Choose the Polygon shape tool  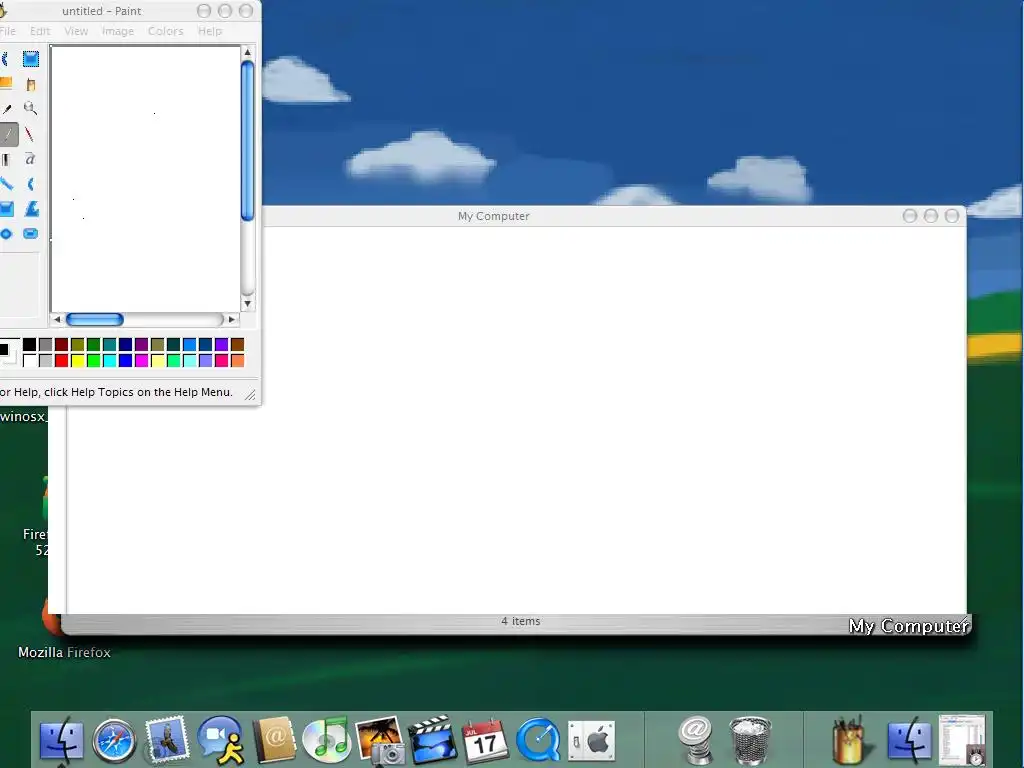[x=31, y=209]
